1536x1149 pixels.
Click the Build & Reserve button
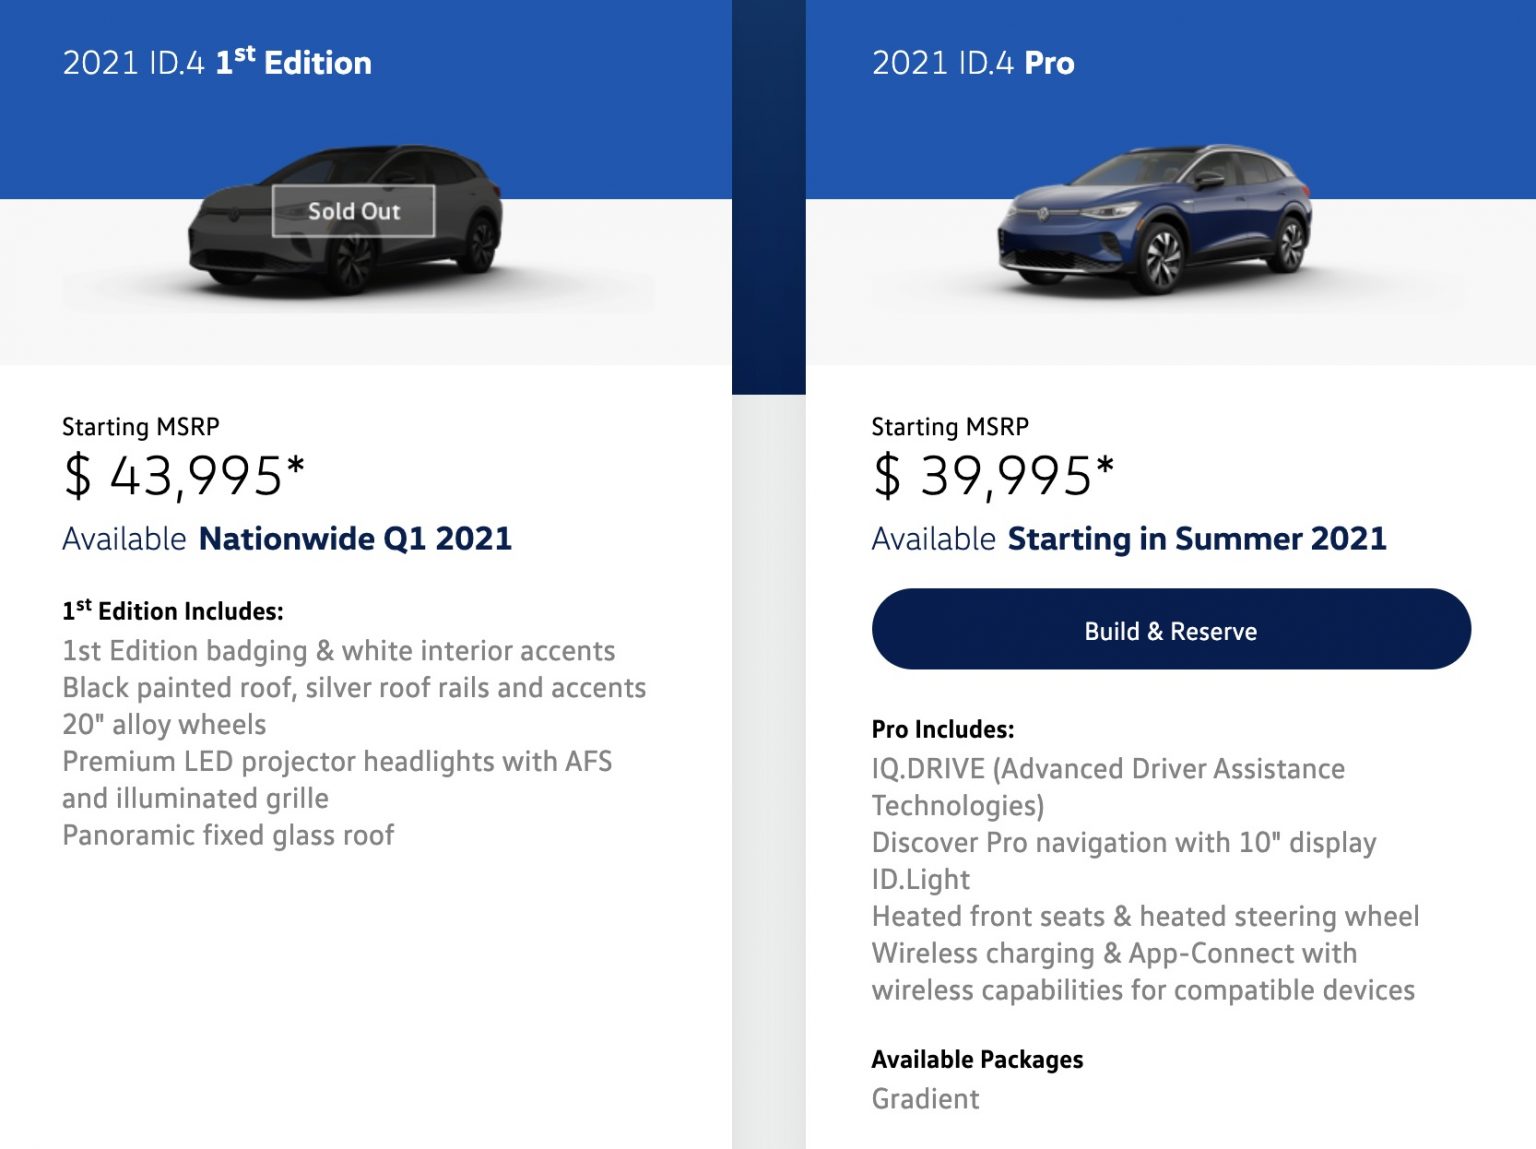point(1171,629)
